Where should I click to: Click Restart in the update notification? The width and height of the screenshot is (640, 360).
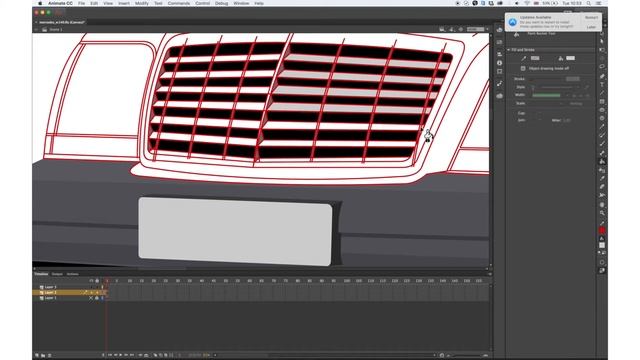[591, 18]
